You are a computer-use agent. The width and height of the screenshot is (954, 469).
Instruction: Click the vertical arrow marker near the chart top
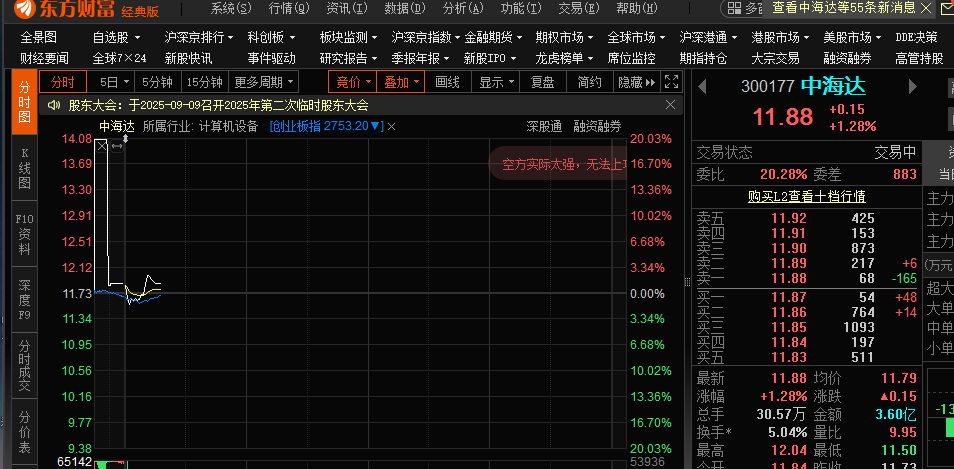tap(125, 139)
